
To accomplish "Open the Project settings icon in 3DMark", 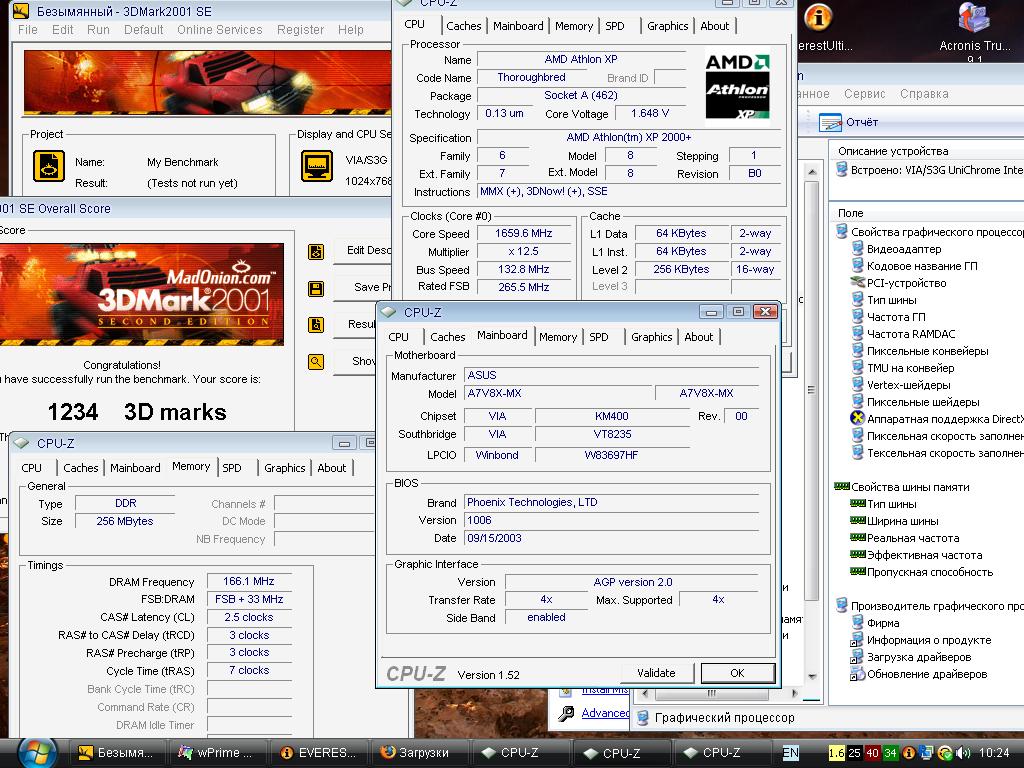I will pos(49,166).
